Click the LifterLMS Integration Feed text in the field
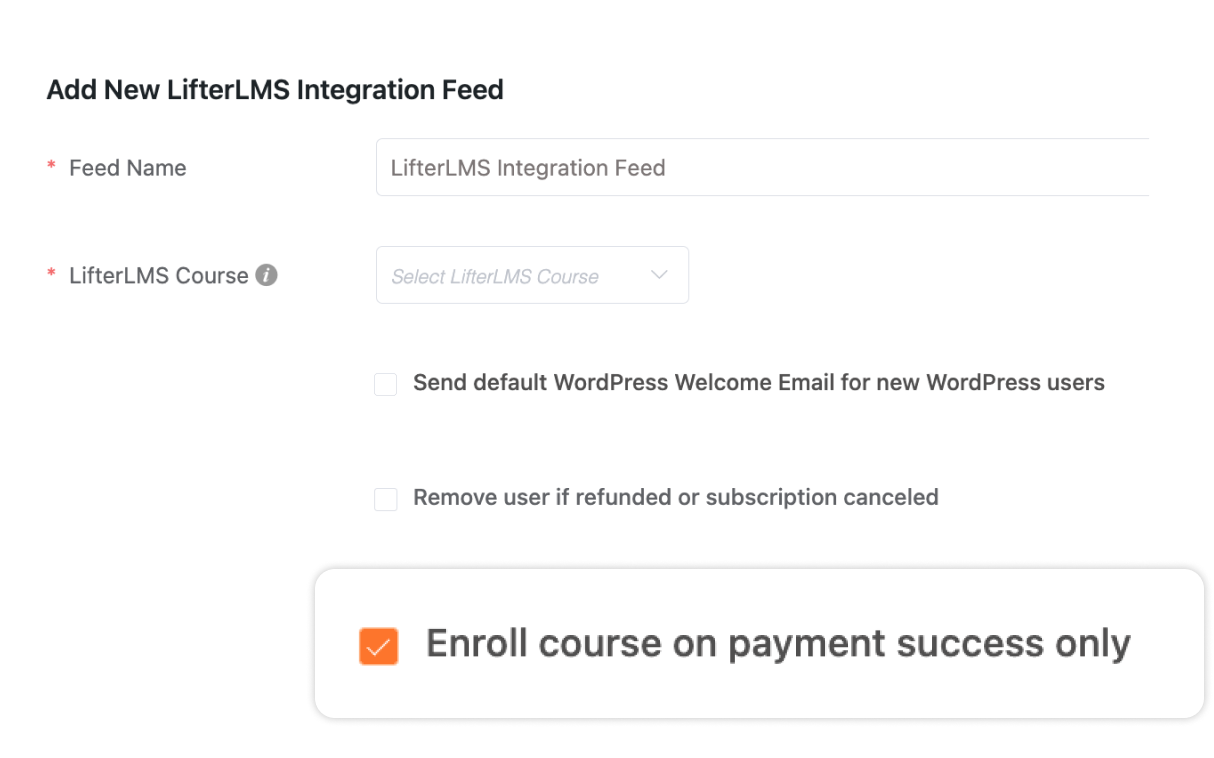Screen dimensions: 1214x758 point(528,168)
